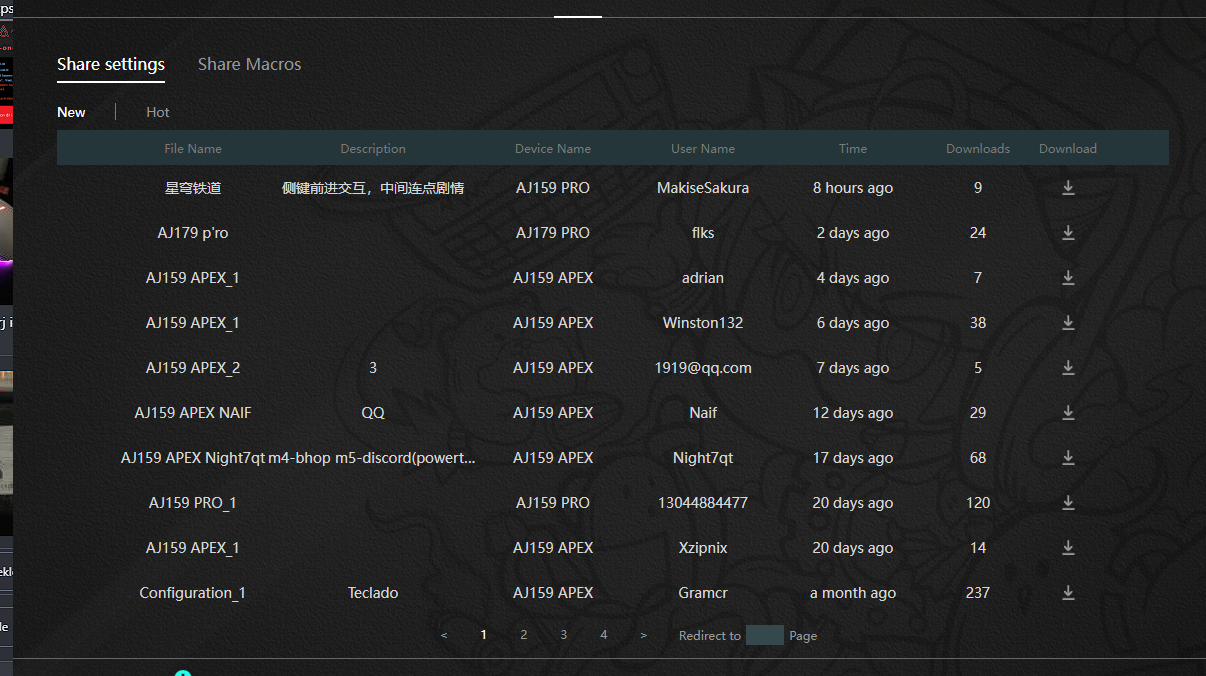
Task: Select the Share settings tab
Action: point(111,64)
